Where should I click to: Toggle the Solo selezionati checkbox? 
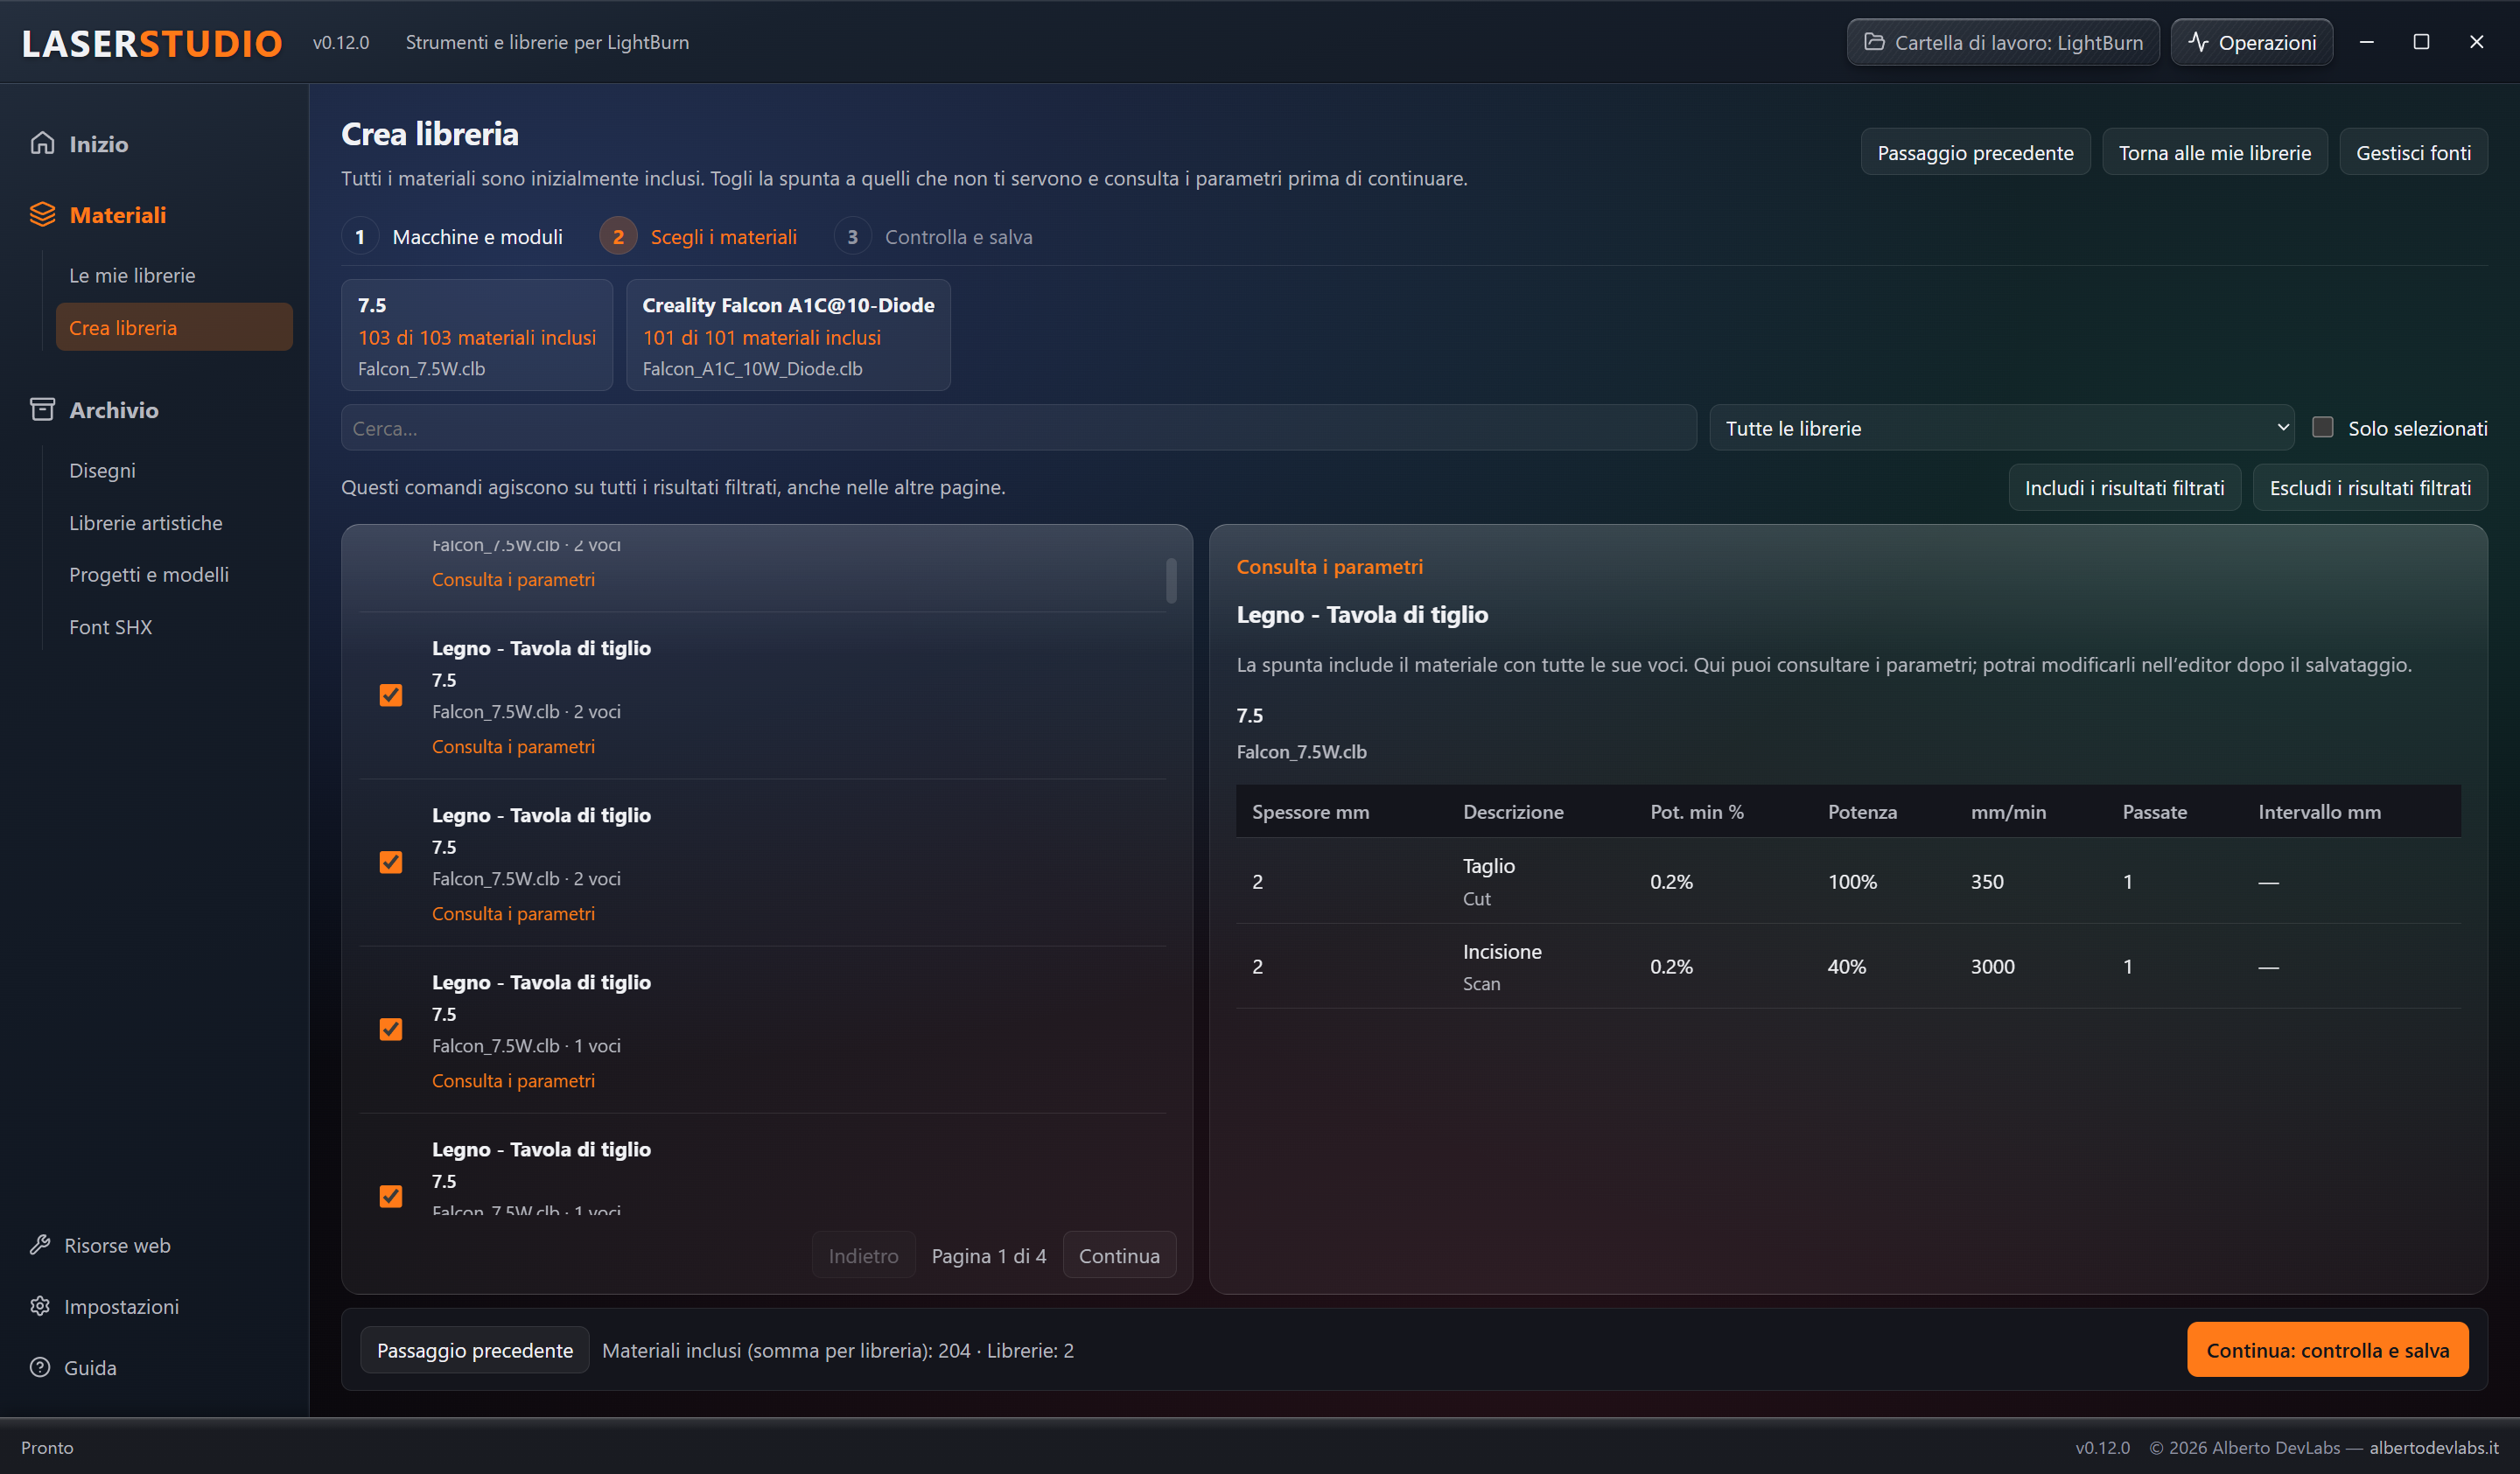click(x=2322, y=427)
